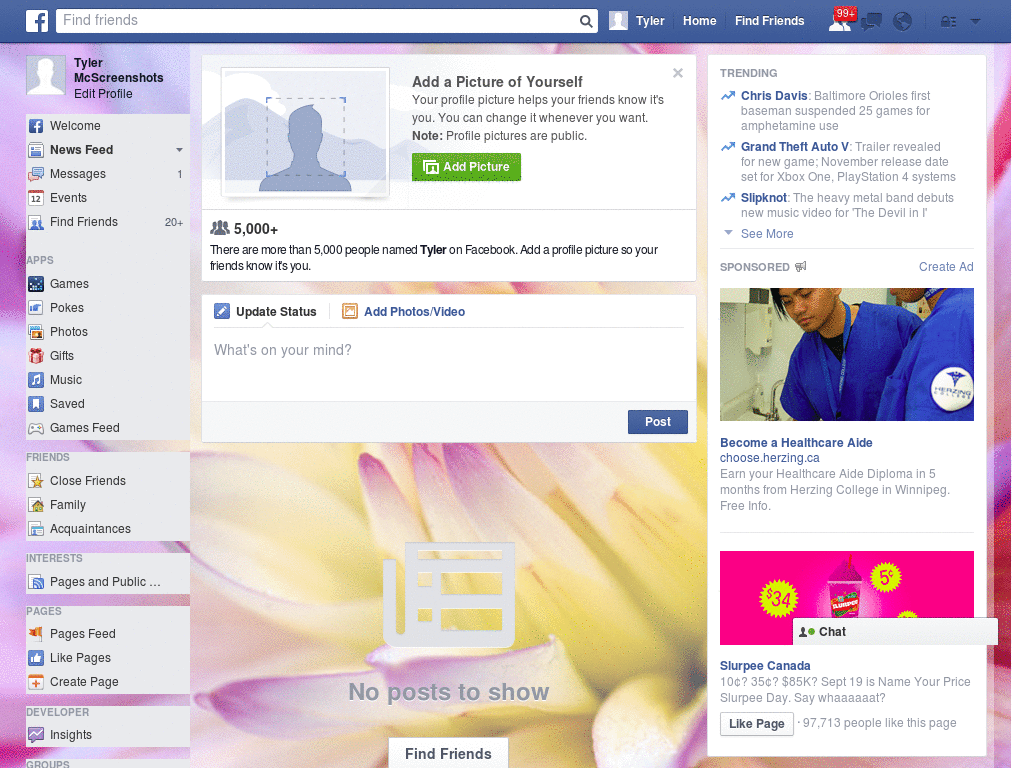This screenshot has width=1024, height=768.
Task: Click the sidebar profile avatar thumbnail
Action: click(x=46, y=75)
